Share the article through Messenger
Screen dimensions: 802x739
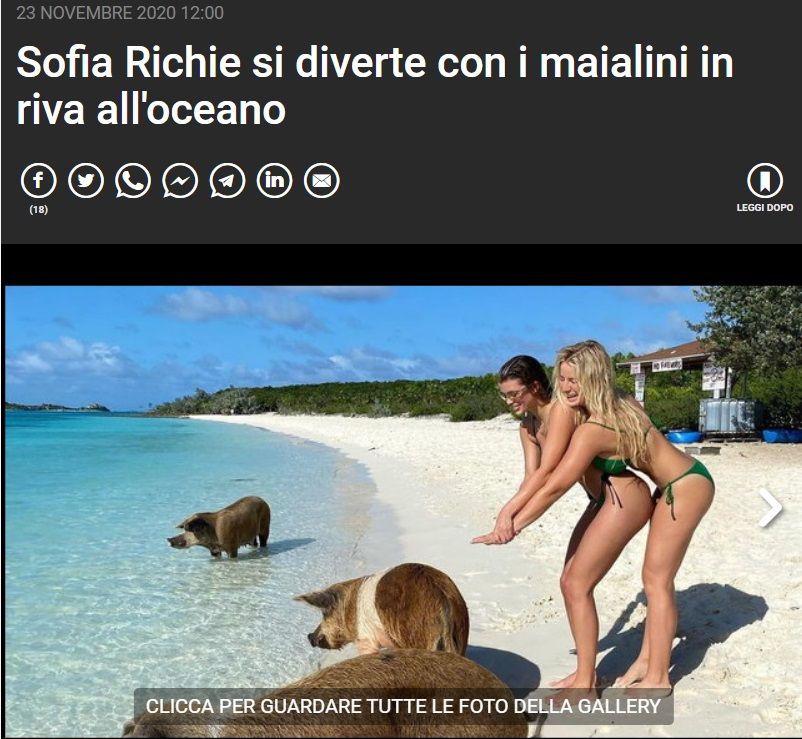point(180,181)
